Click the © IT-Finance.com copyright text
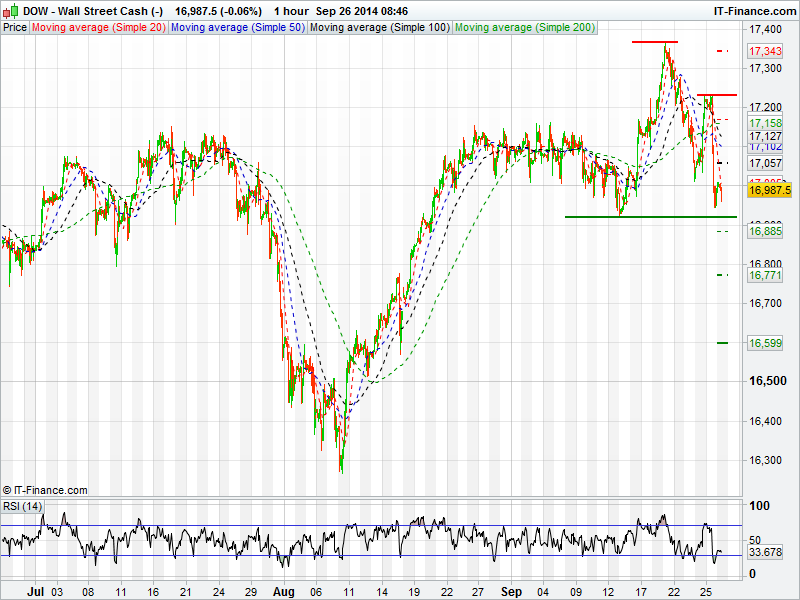800x600 pixels. tap(45, 490)
